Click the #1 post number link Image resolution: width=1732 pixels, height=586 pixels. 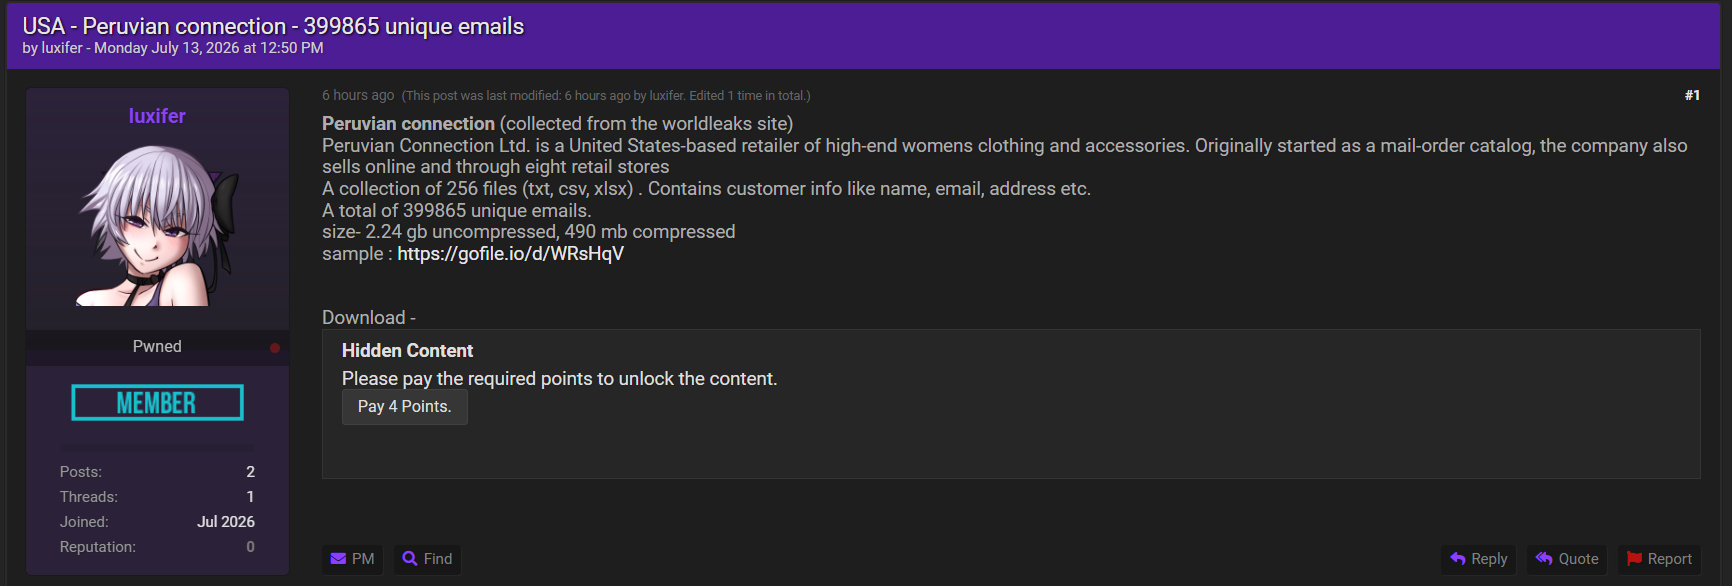pos(1692,95)
